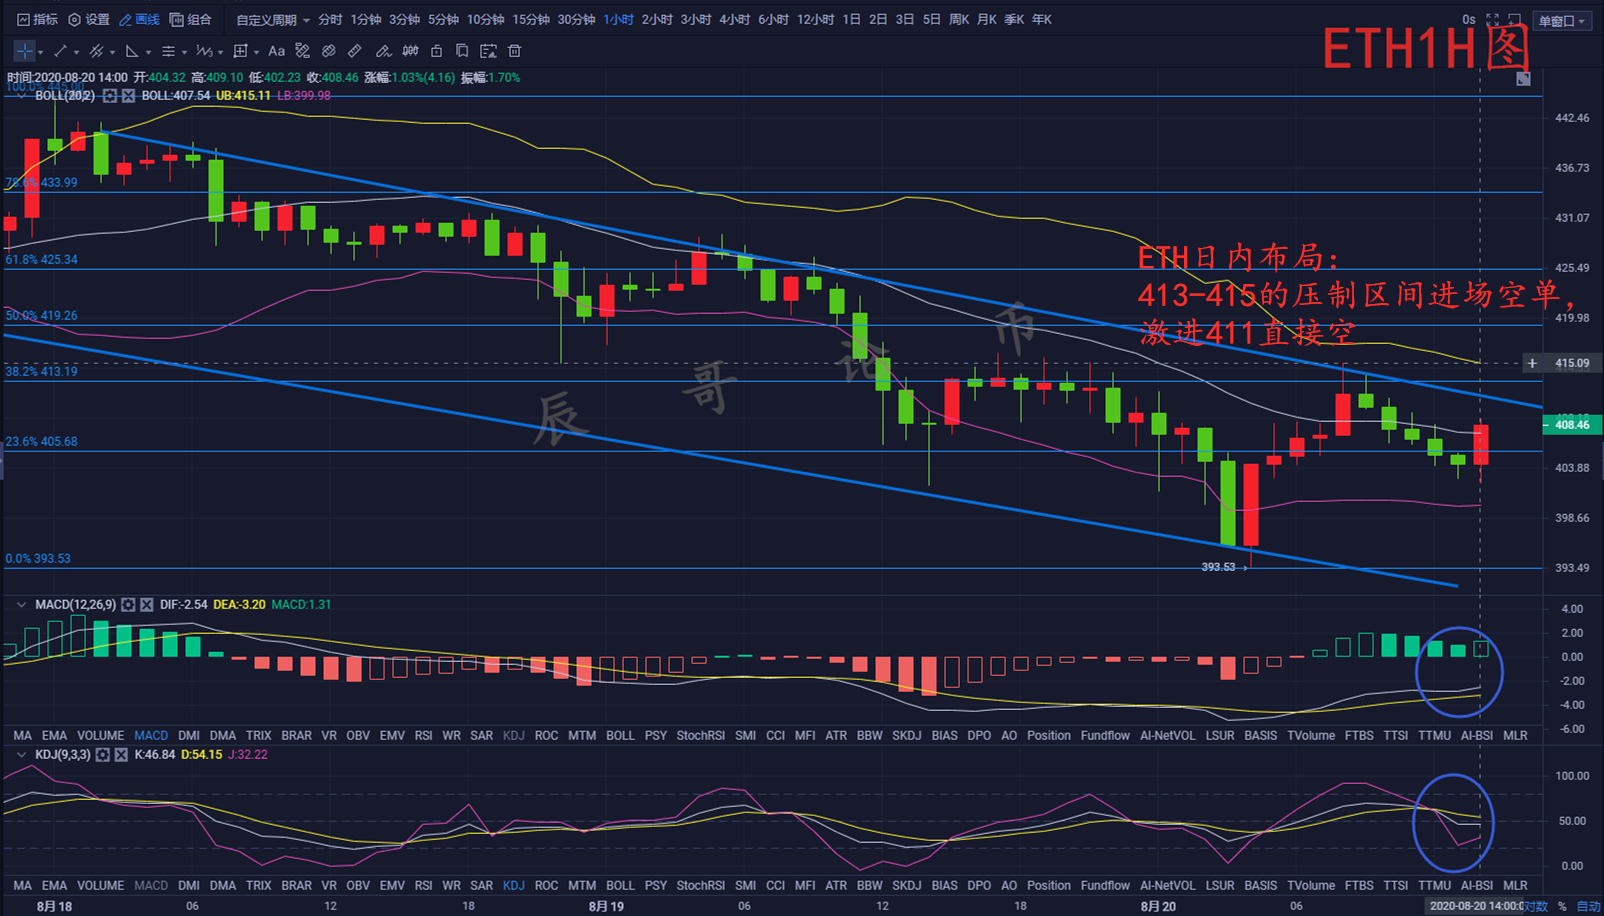Expand the grid box tool options
1604x916 pixels.
point(256,52)
